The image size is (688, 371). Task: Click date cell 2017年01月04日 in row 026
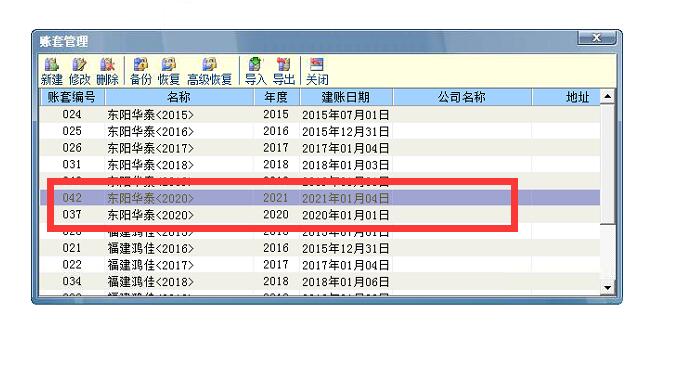click(x=346, y=148)
